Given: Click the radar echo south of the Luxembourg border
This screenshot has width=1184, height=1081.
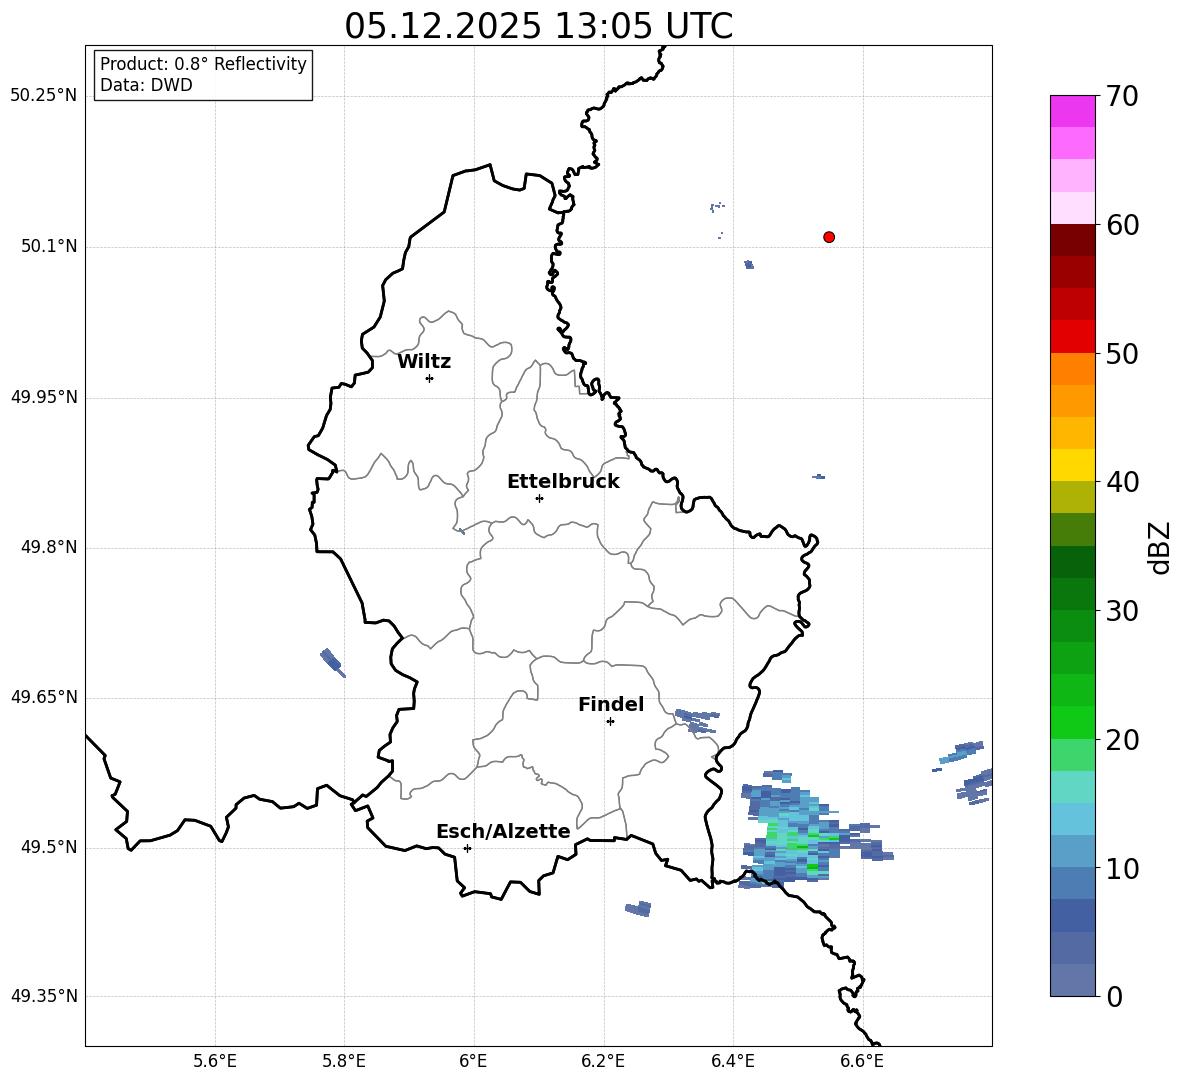Looking at the screenshot, I should pos(639,909).
